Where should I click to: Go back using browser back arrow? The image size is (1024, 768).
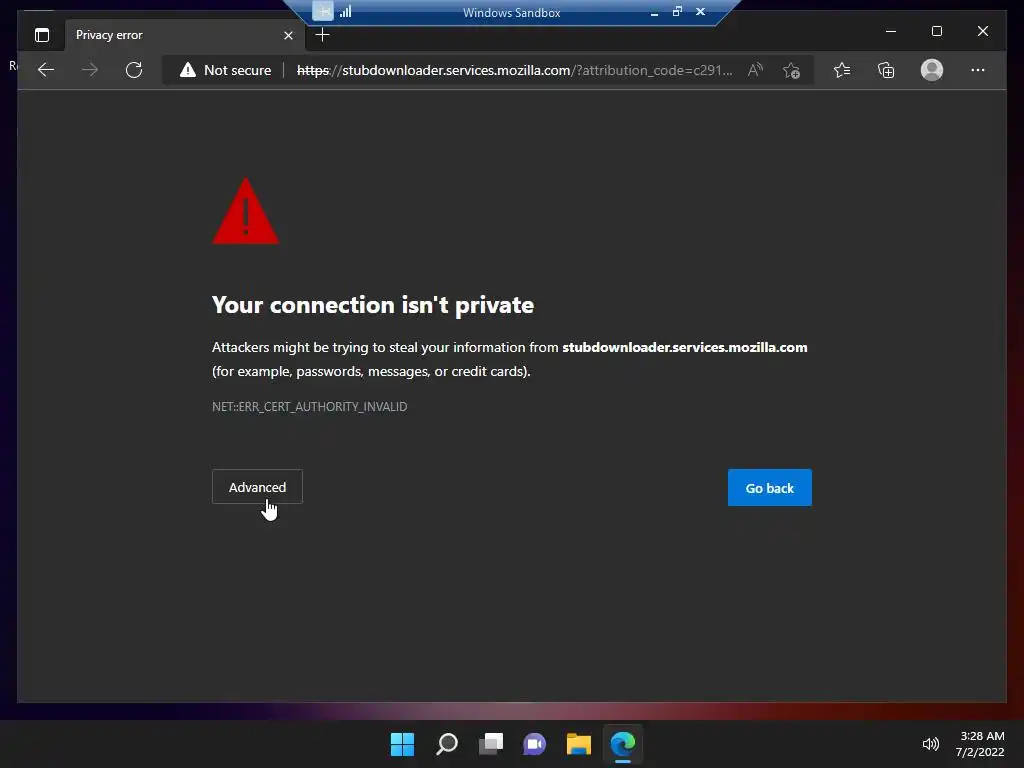coord(46,70)
